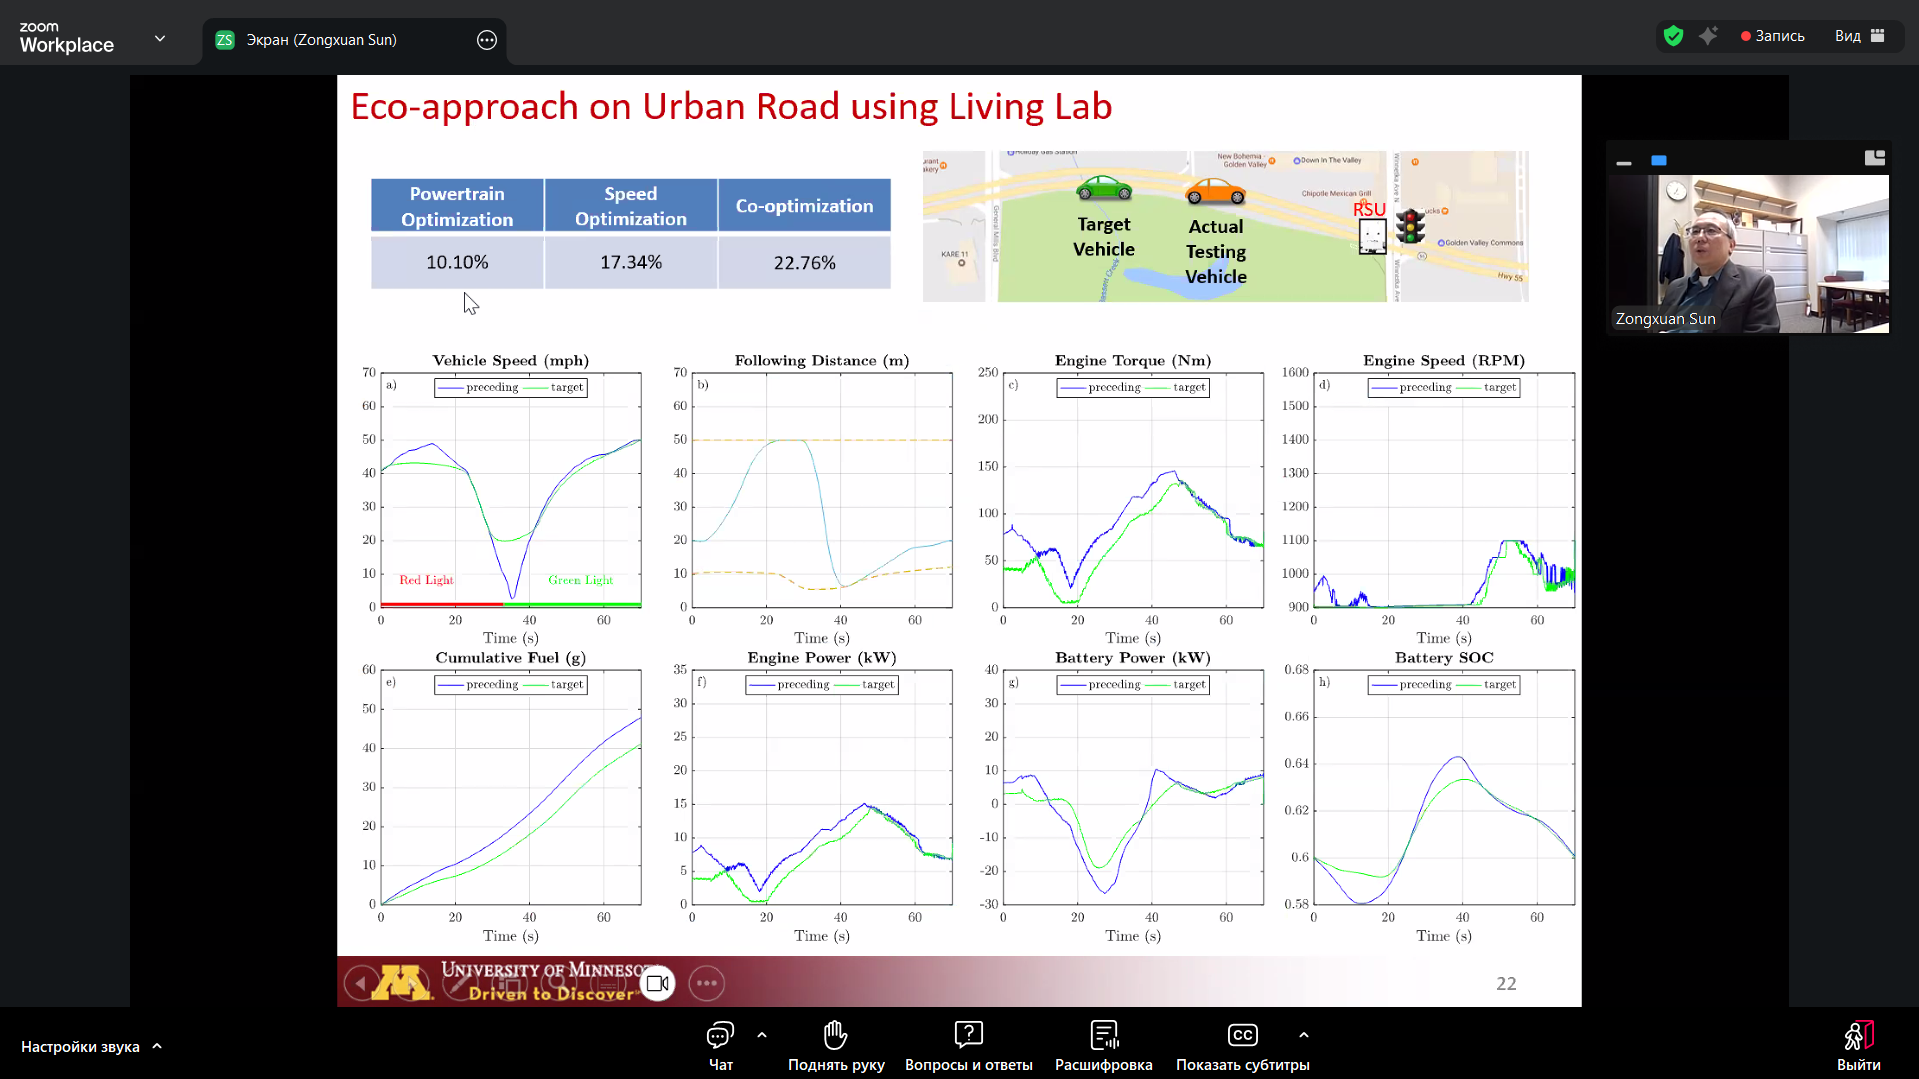Open Вопросы и ответы Q&A panel

pos(968,1044)
